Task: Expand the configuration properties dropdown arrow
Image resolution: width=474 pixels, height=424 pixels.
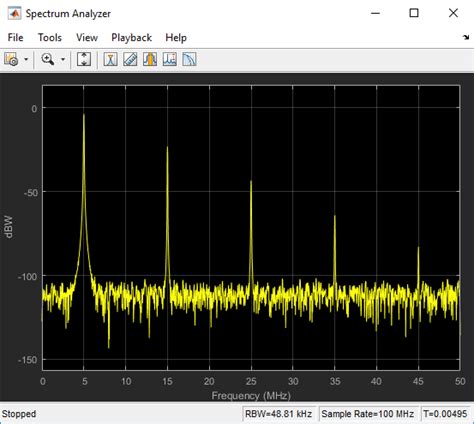Action: pos(26,60)
